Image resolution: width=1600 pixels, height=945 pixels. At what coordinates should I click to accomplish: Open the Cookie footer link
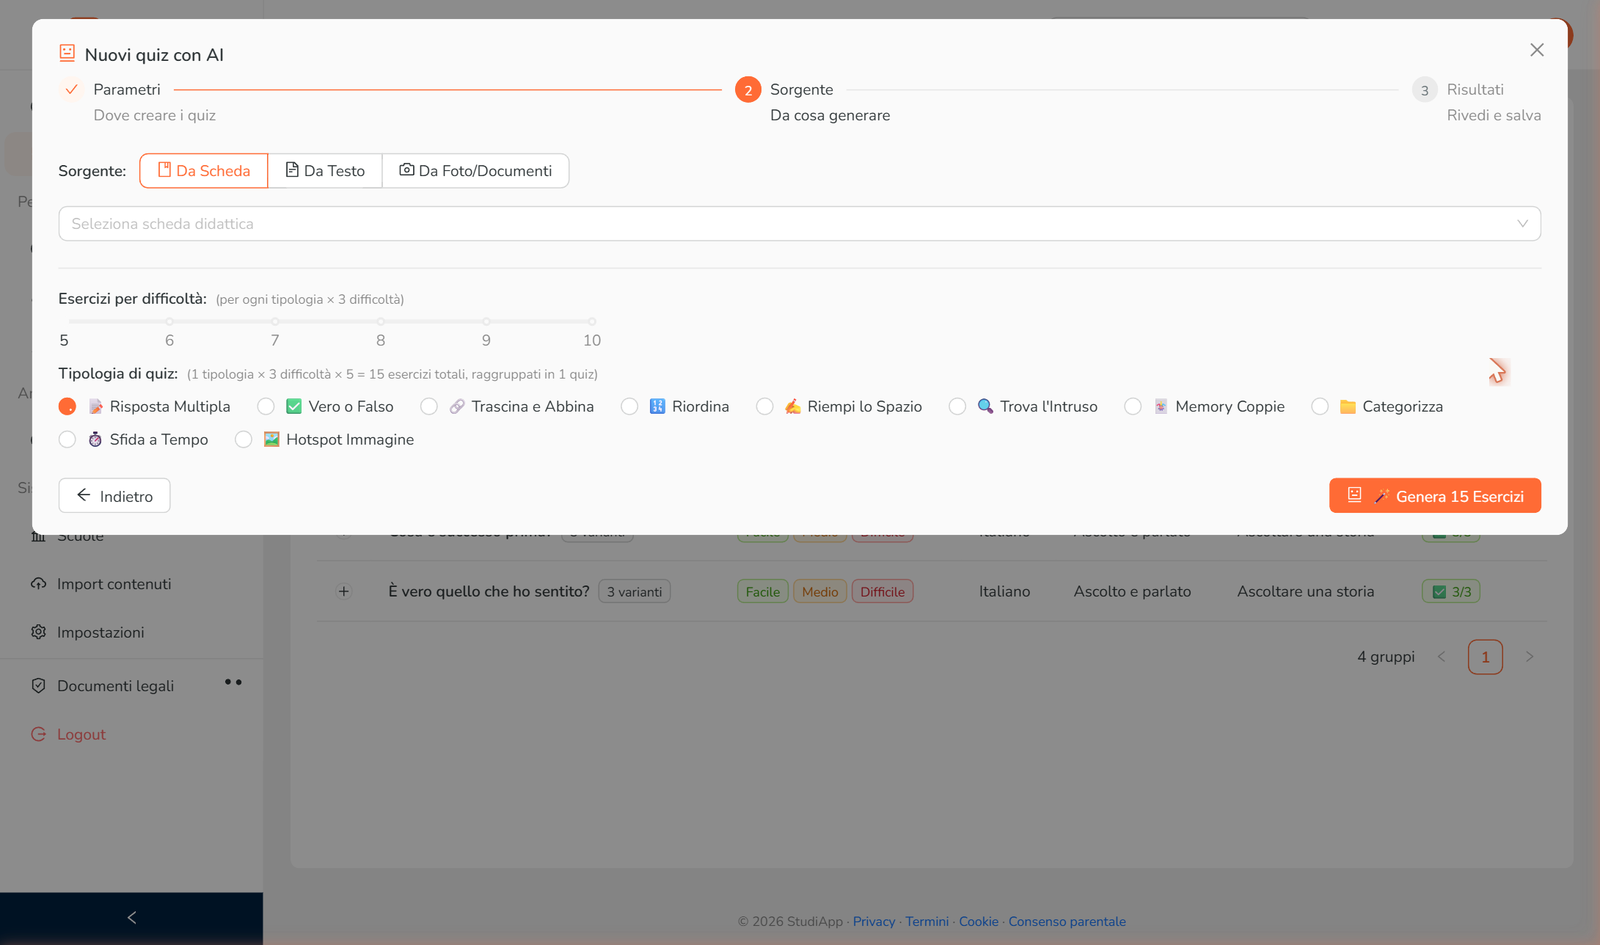click(x=979, y=922)
